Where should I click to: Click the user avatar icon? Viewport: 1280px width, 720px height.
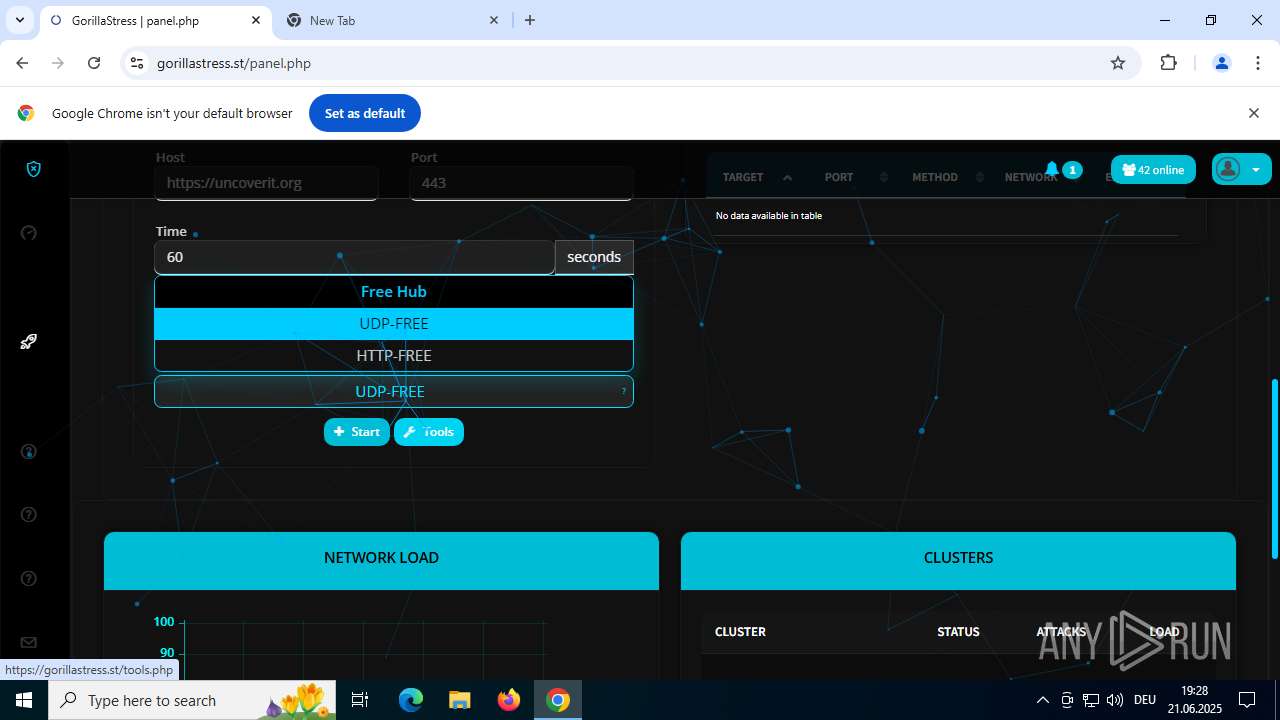(1229, 169)
